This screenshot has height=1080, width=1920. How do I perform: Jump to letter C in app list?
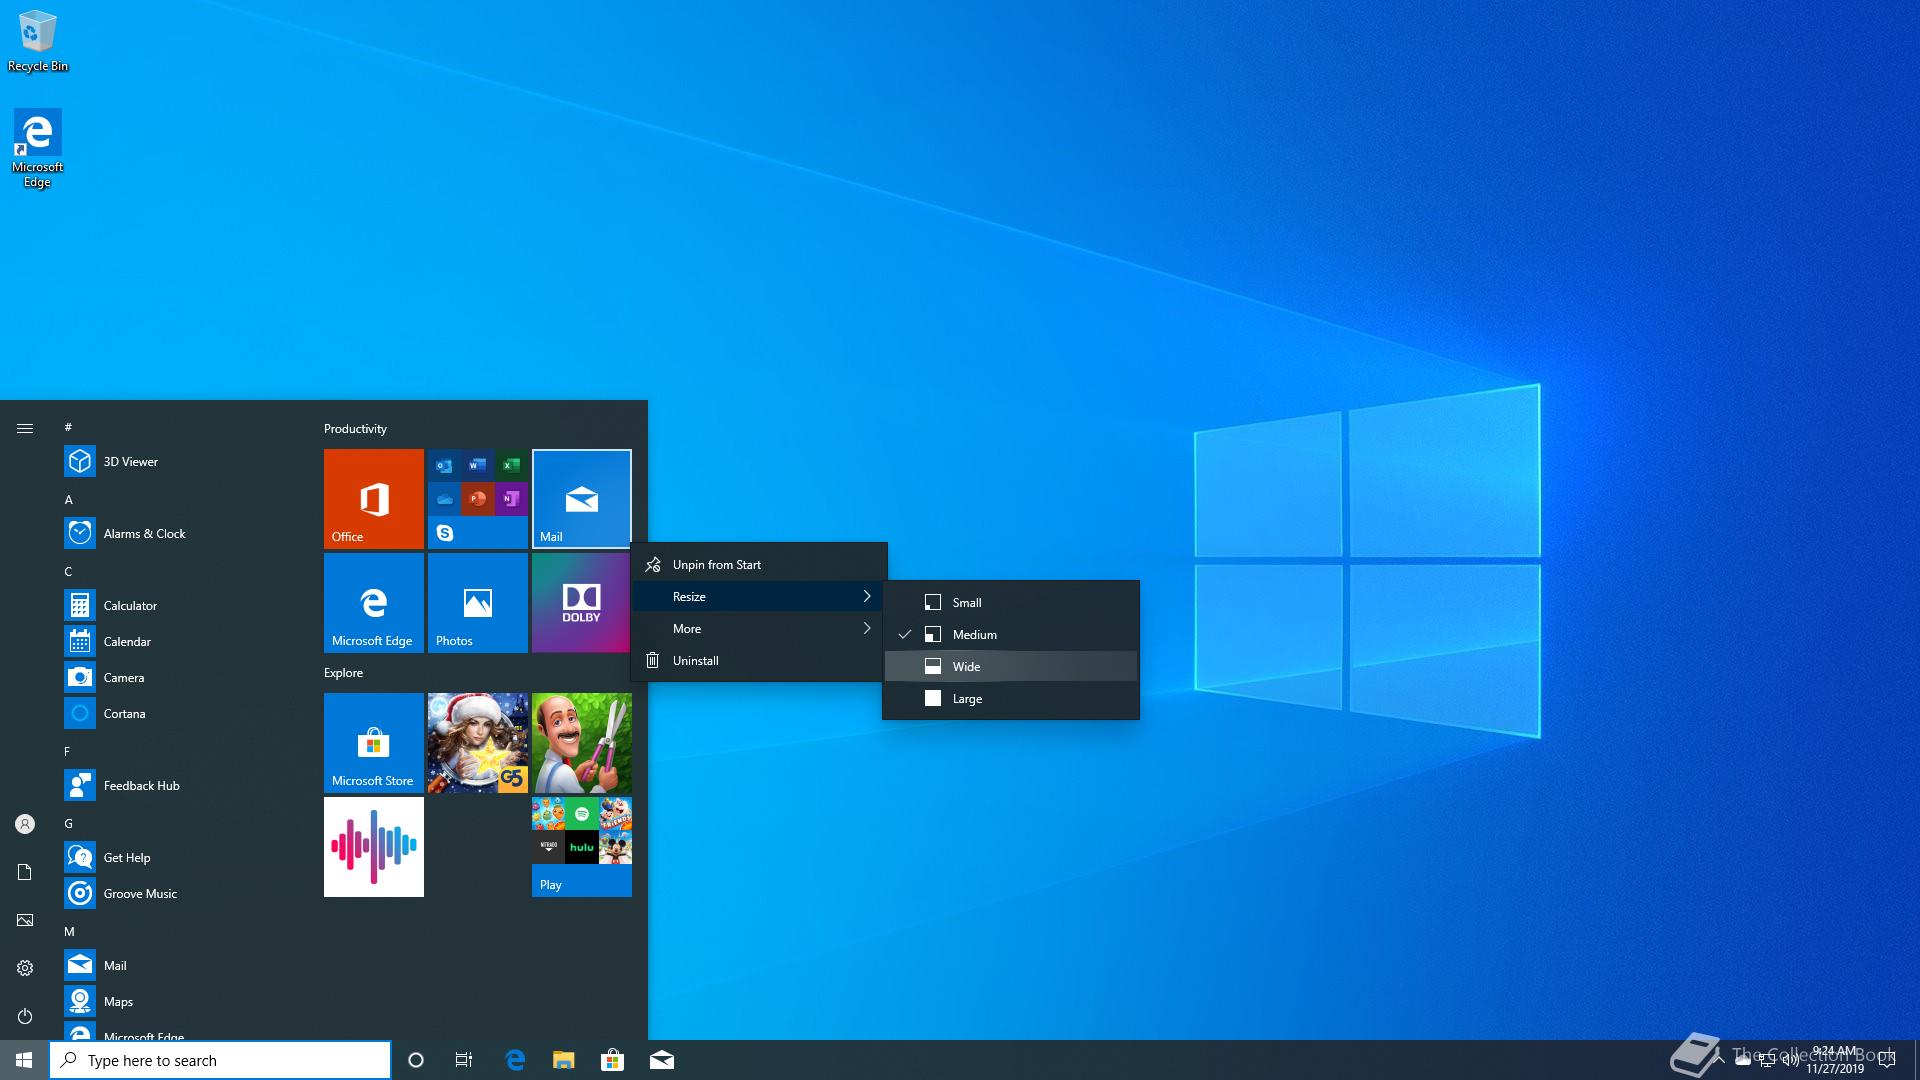68,571
